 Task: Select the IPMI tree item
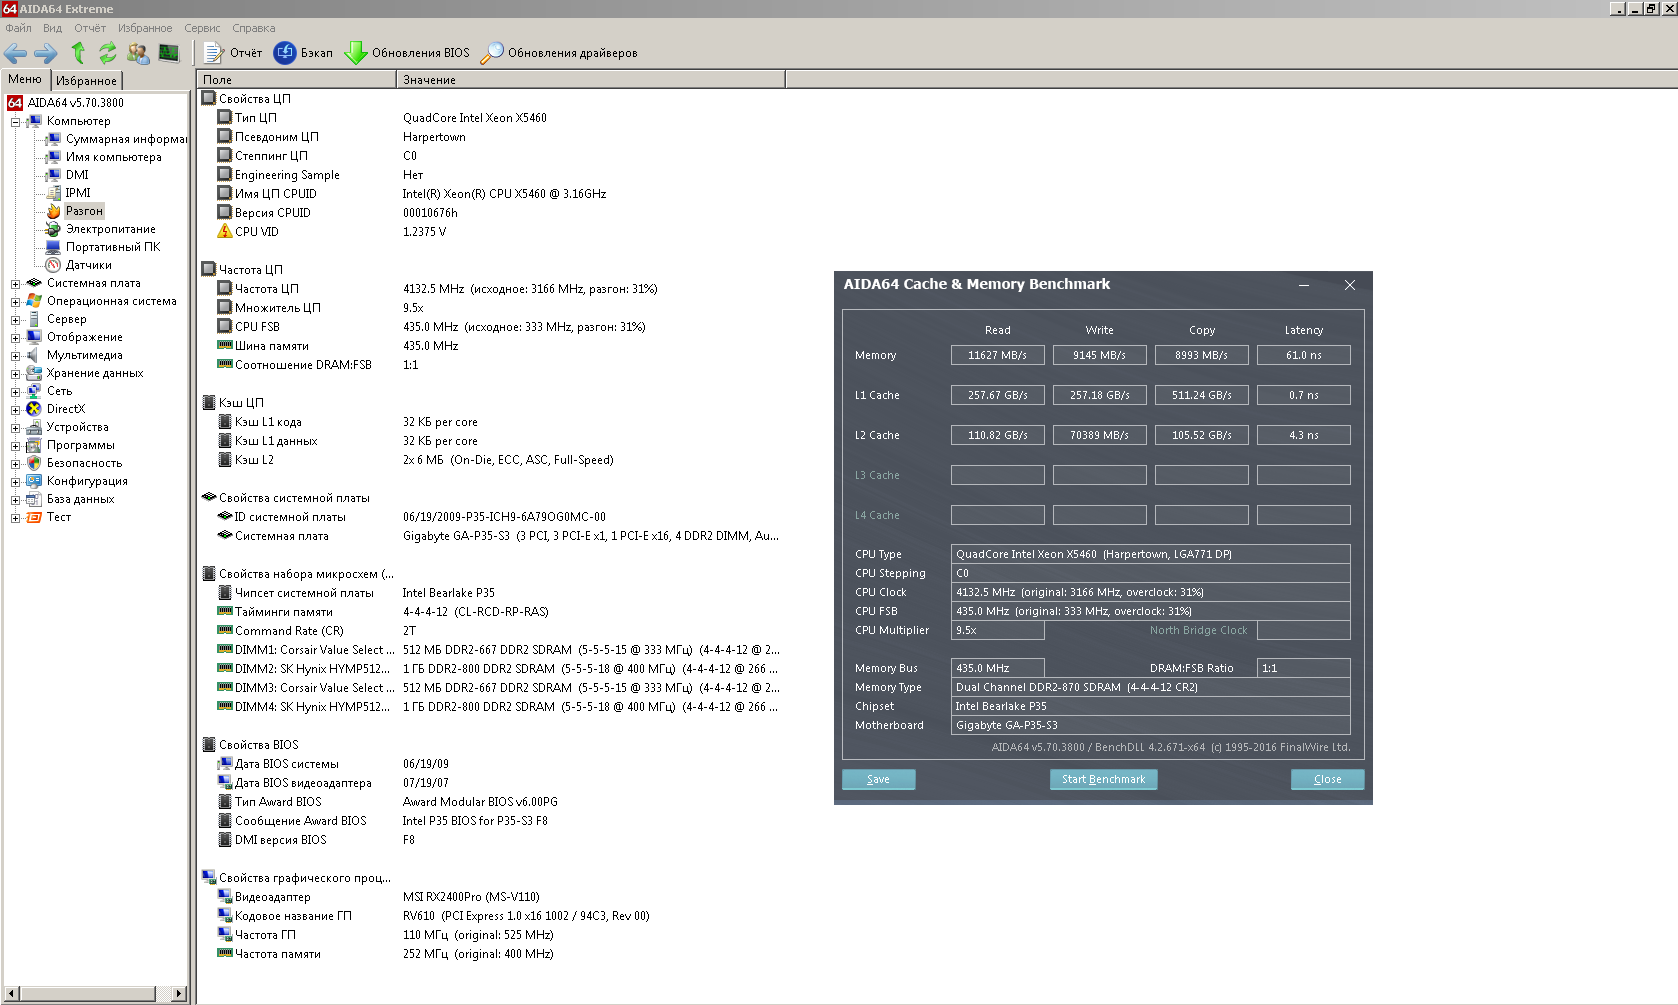[78, 193]
